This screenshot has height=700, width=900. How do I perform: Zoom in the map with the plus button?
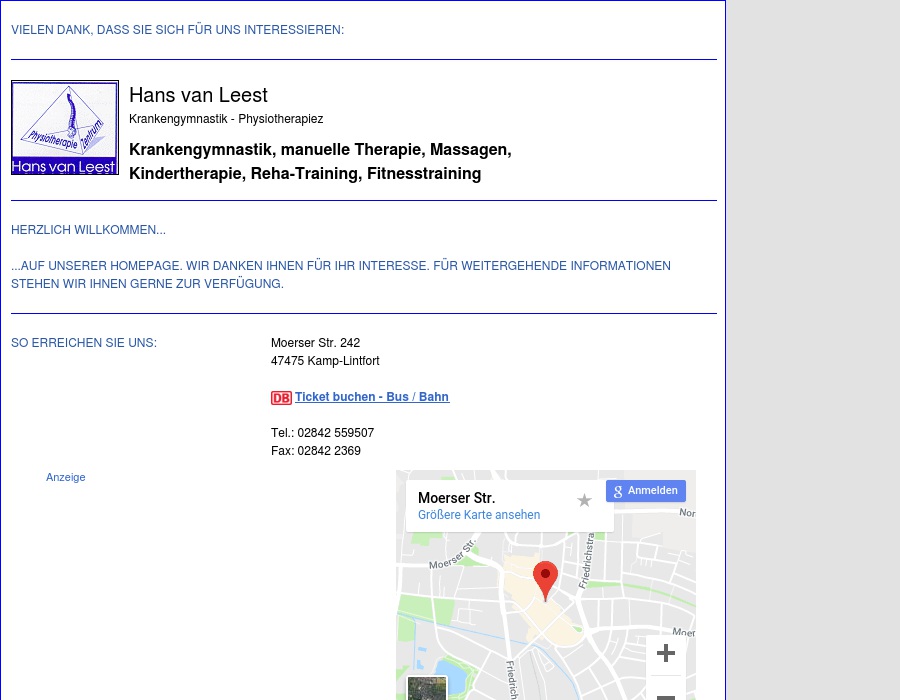click(665, 654)
